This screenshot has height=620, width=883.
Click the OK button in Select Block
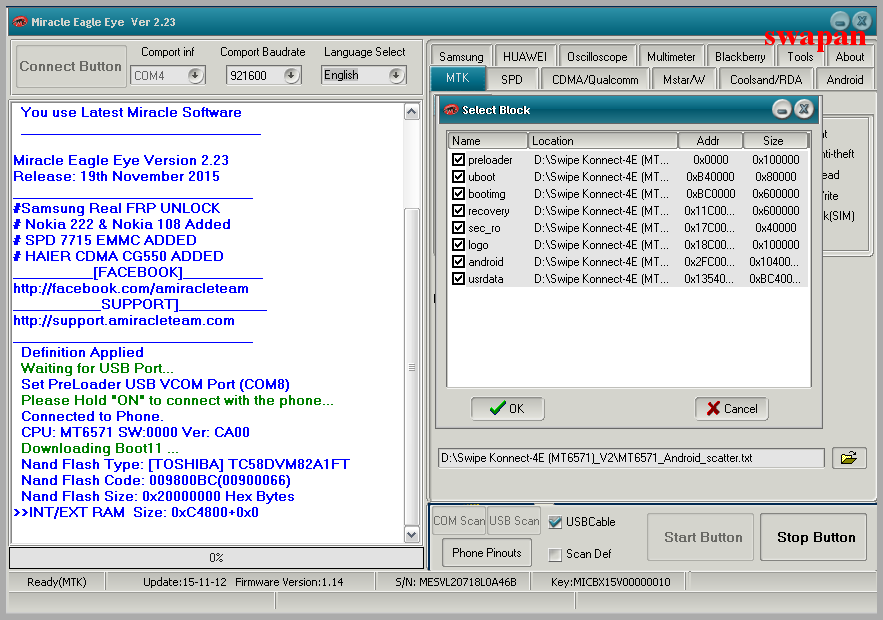(x=507, y=408)
